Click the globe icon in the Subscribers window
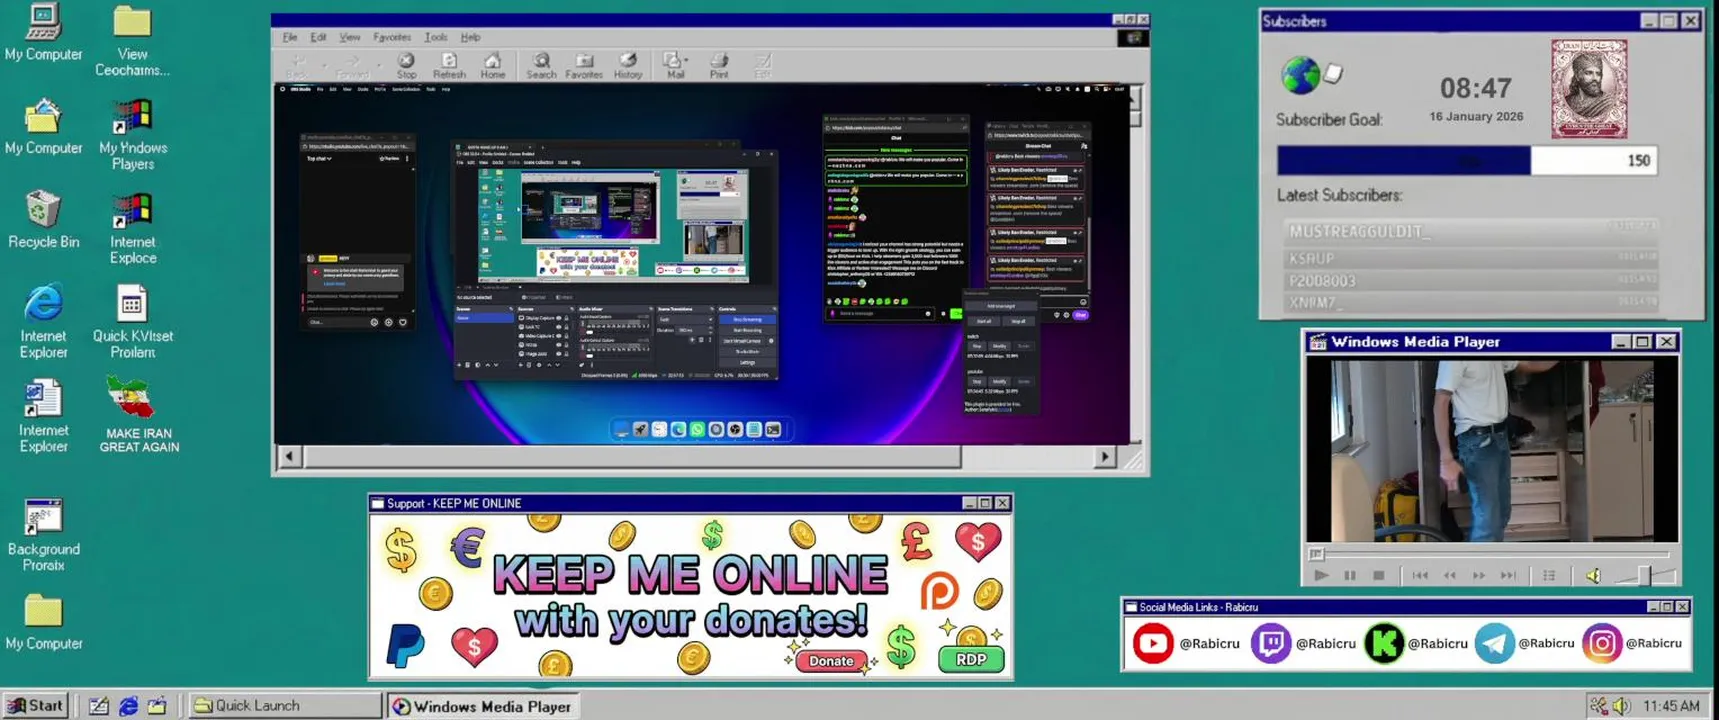 point(1300,75)
